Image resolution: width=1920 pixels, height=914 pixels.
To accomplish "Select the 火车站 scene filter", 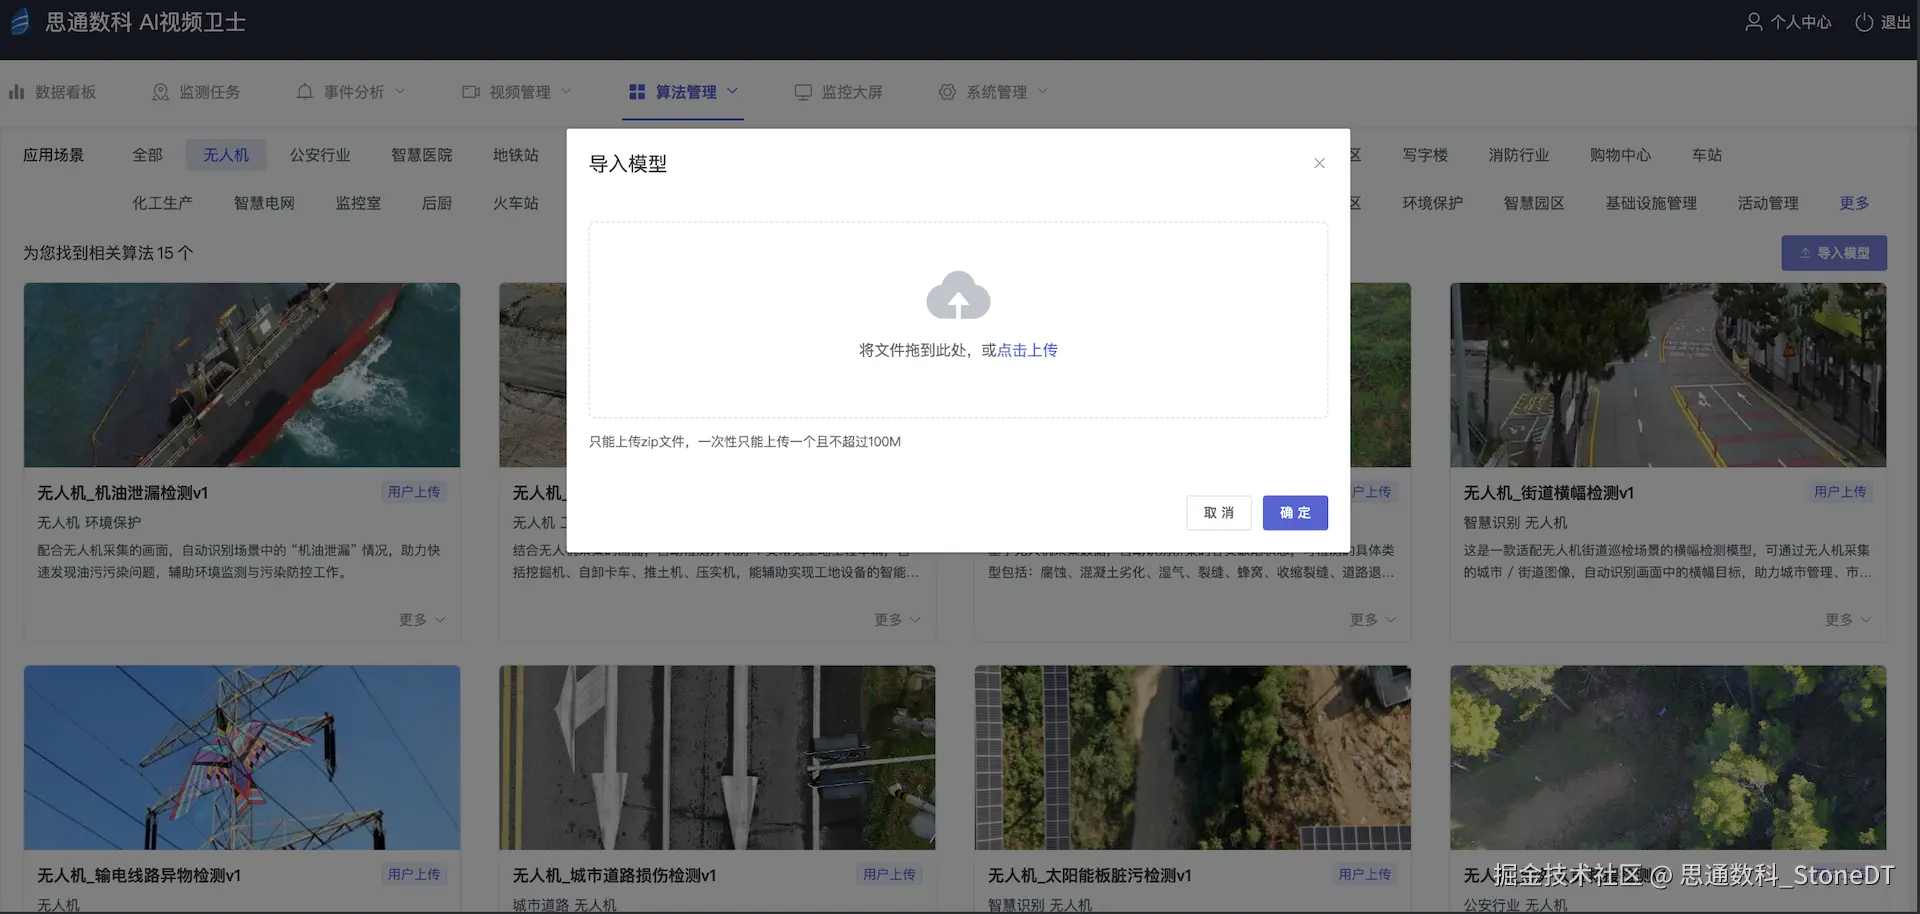I will (516, 203).
